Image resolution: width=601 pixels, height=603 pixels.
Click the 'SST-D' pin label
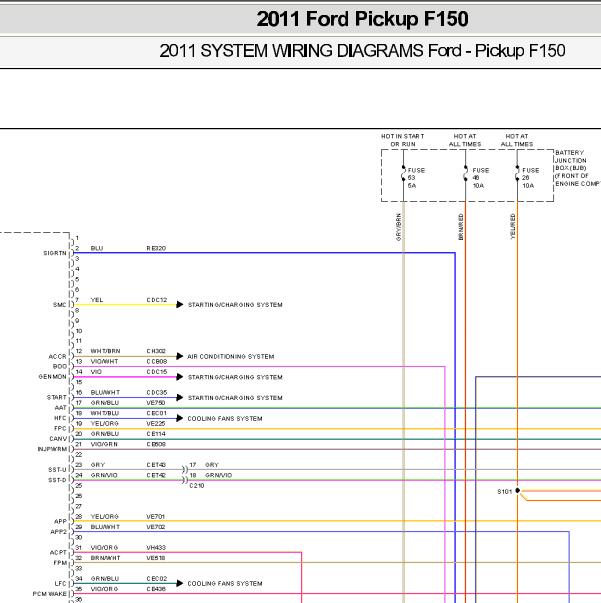tap(57, 480)
